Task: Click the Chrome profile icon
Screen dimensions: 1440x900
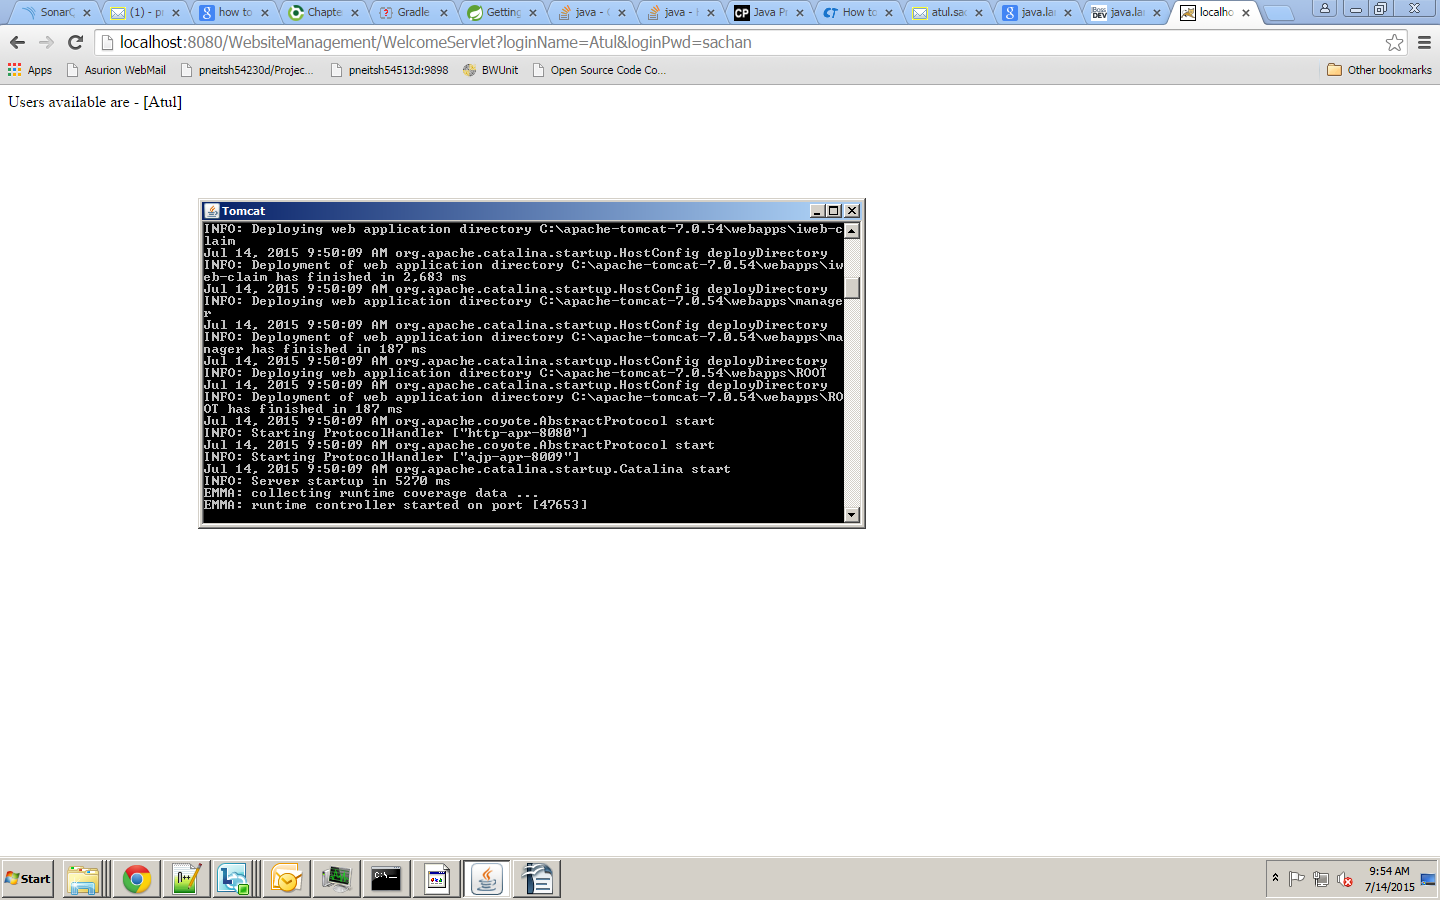Action: [x=1327, y=9]
